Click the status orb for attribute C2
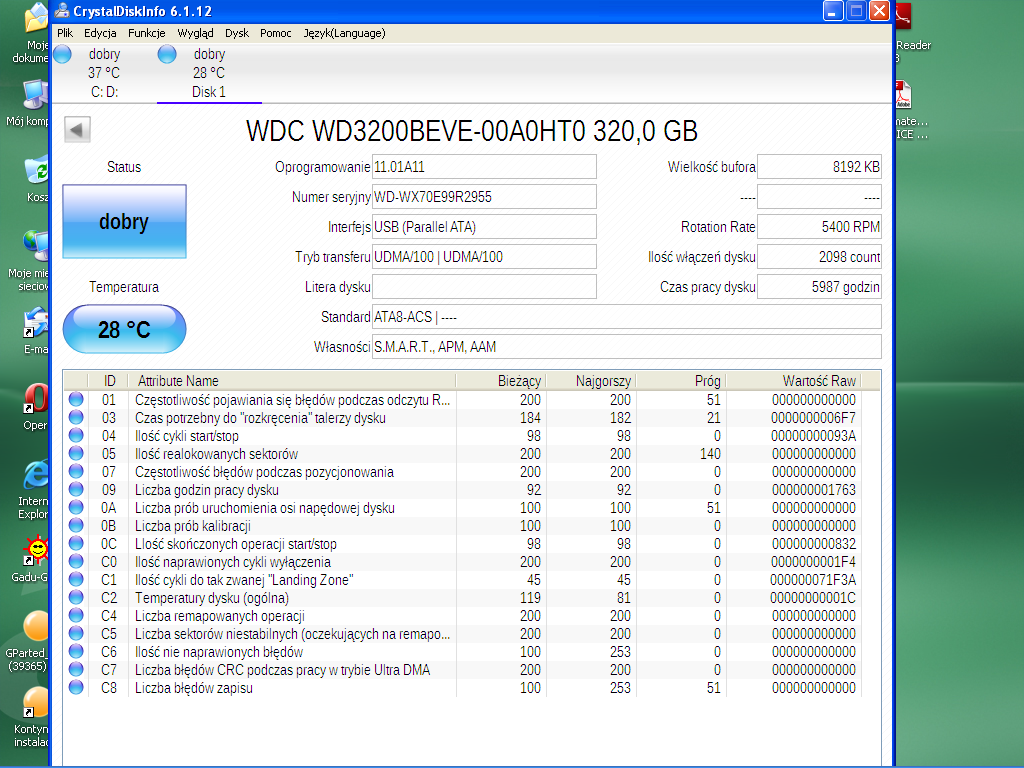Screen dimensions: 1024x768 (76, 597)
